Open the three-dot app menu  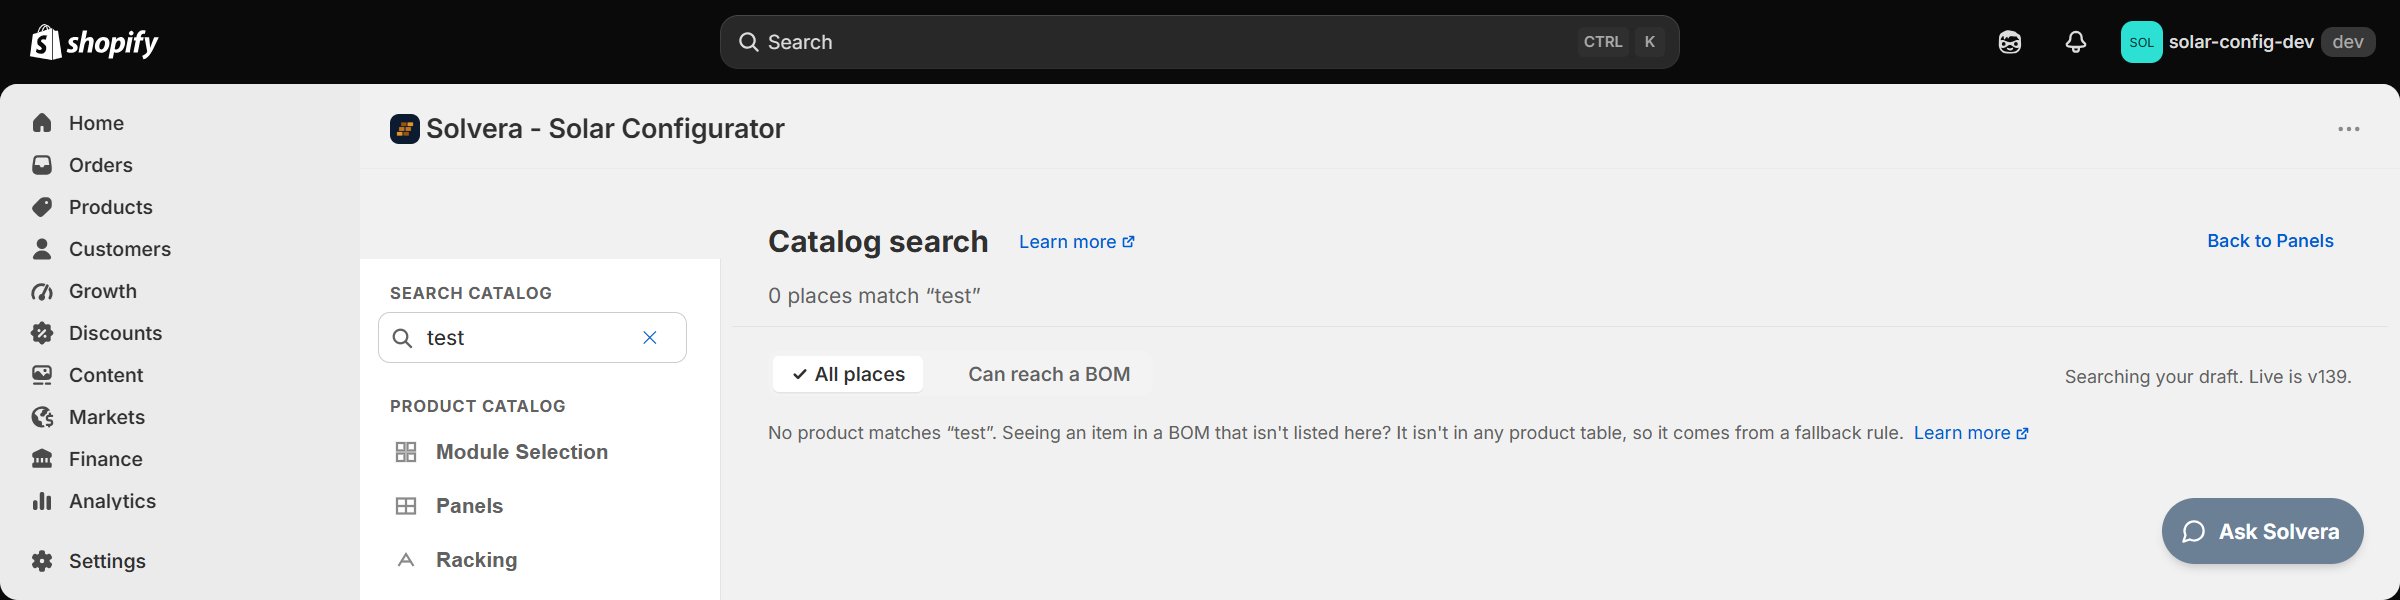2349,129
